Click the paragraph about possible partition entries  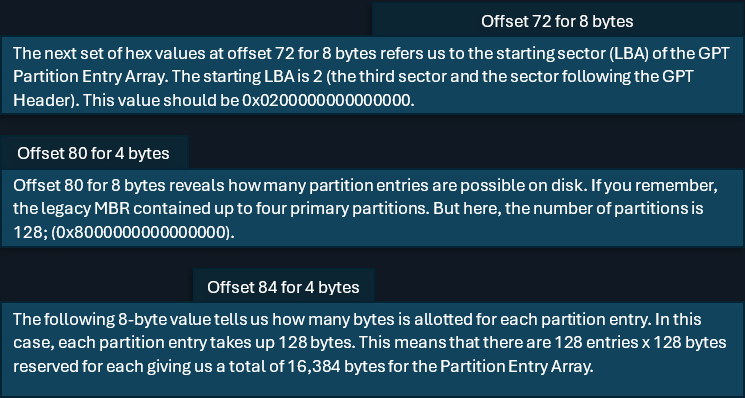372,208
